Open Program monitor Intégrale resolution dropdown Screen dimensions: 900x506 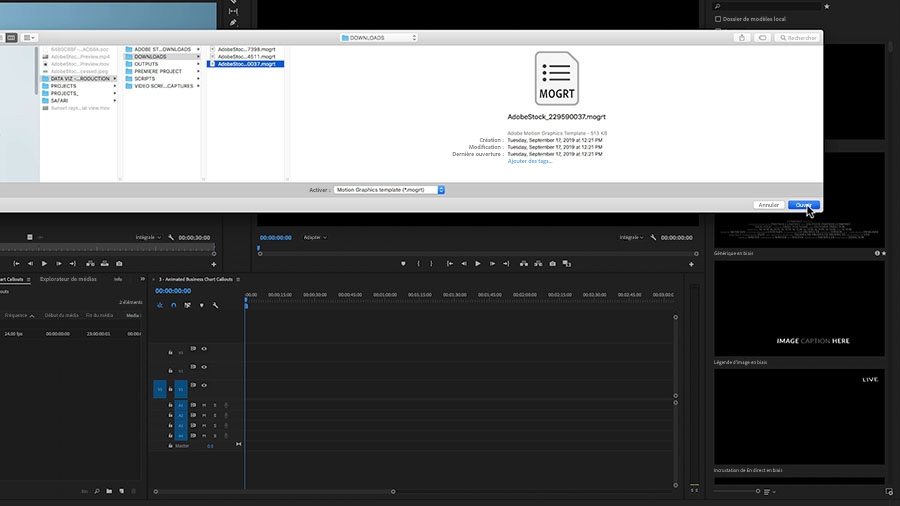[x=631, y=238]
